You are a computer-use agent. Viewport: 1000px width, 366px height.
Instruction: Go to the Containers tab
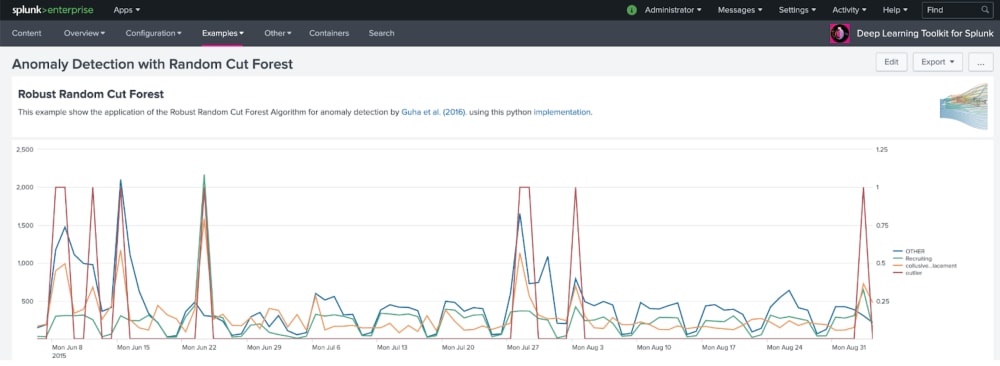coord(329,33)
